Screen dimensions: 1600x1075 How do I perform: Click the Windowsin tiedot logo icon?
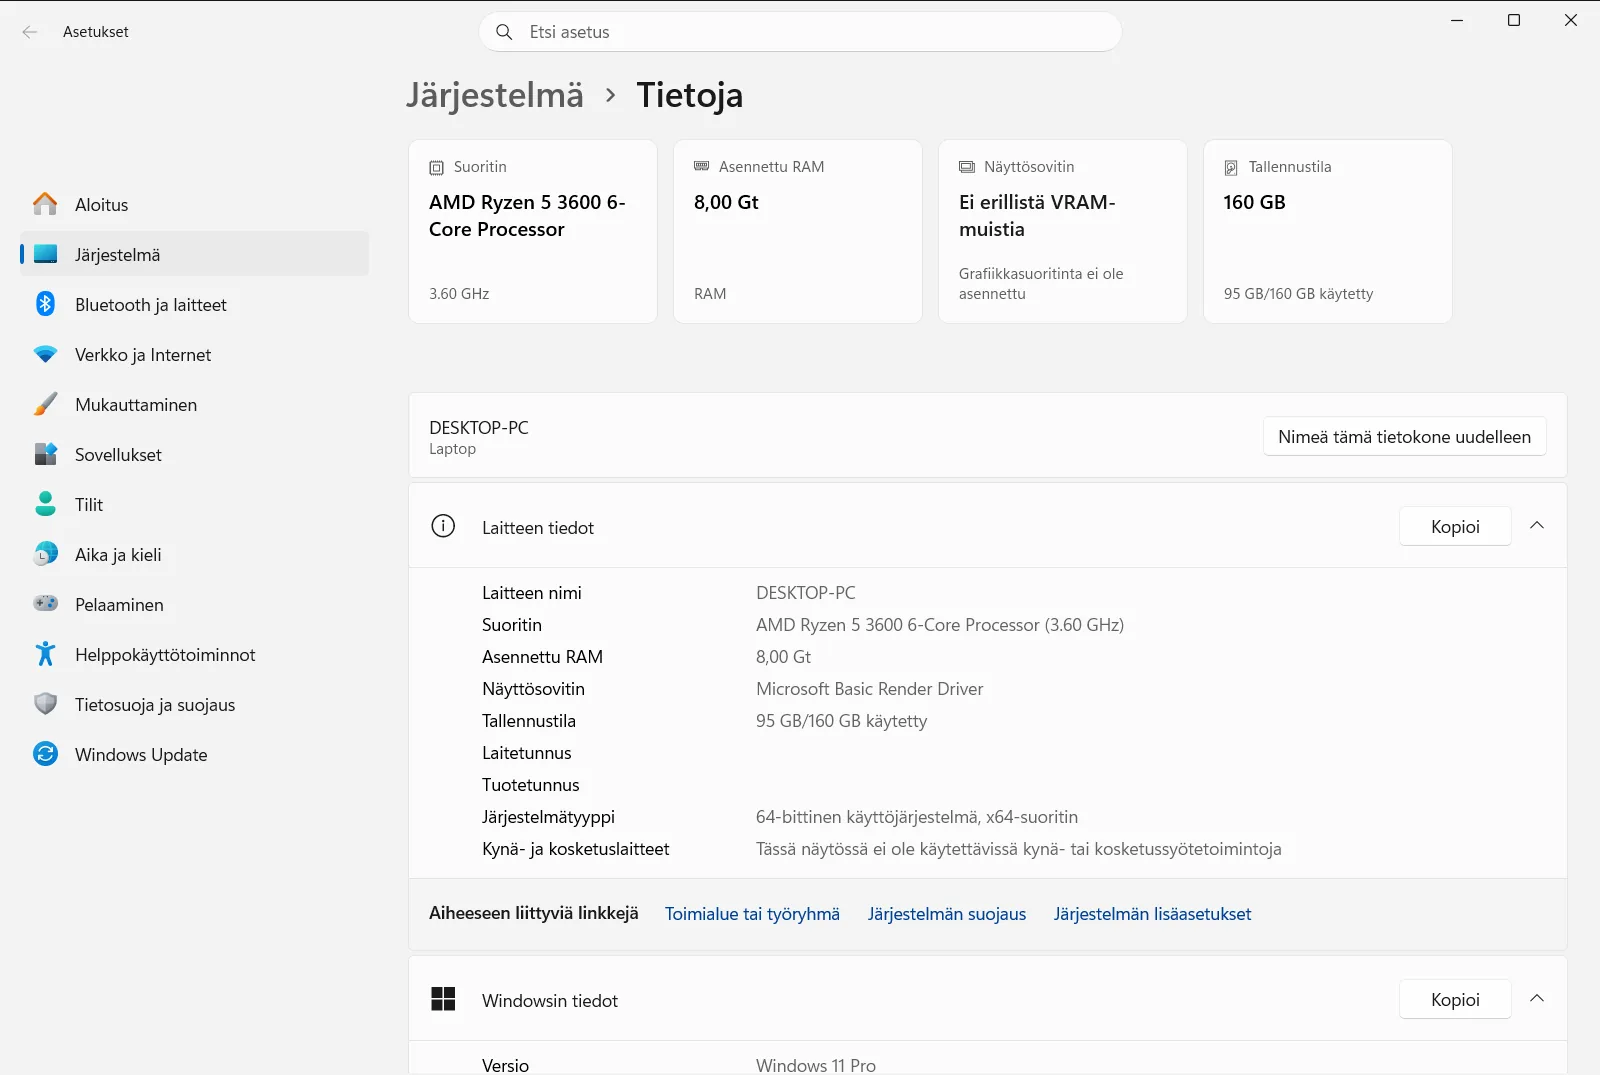pos(443,999)
